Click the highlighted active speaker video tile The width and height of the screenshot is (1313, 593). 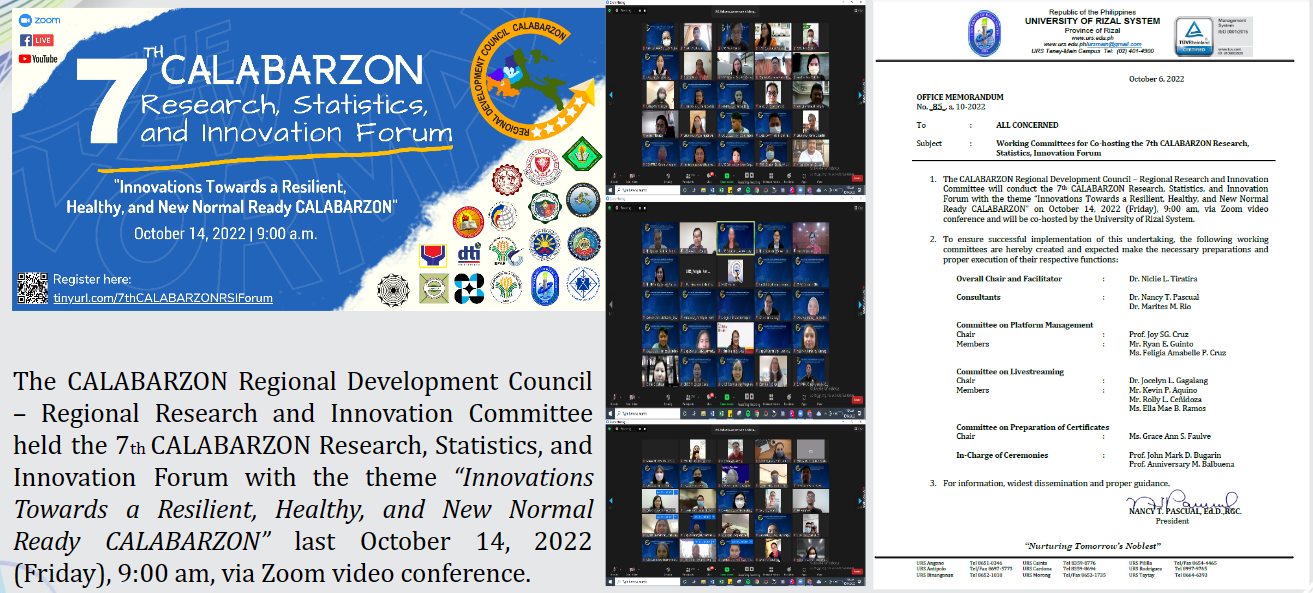pyautogui.click(x=737, y=237)
